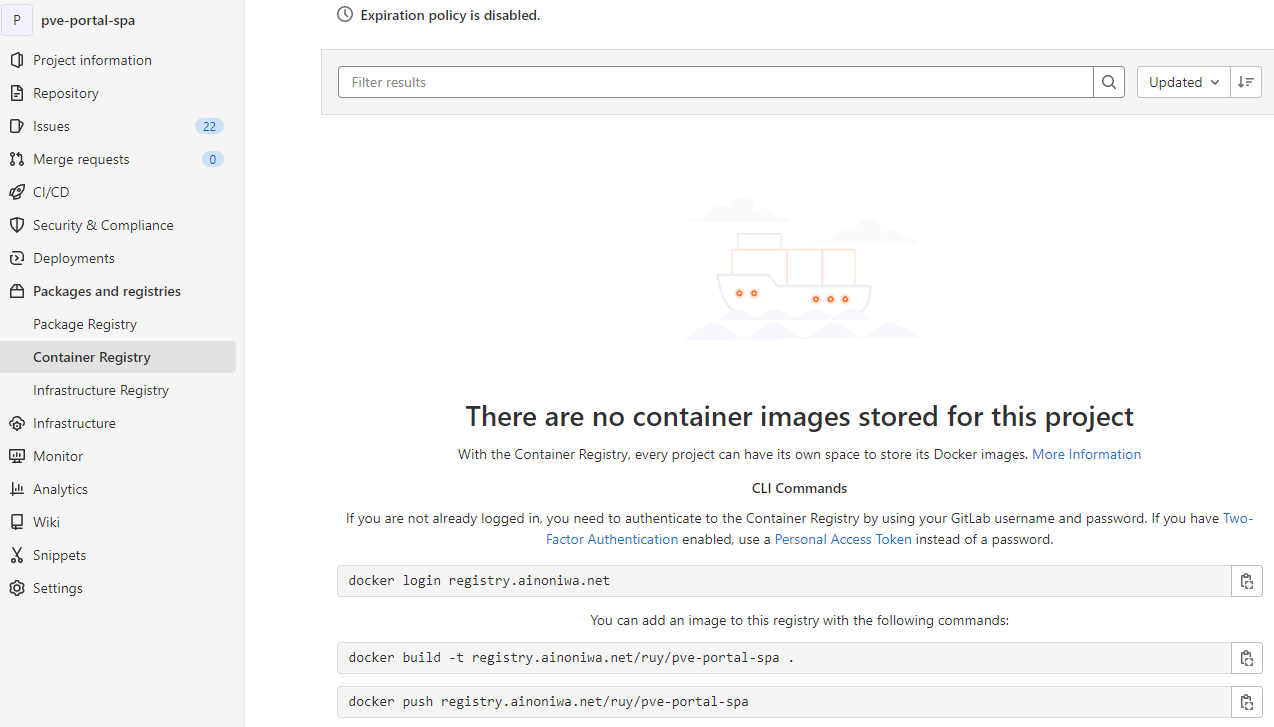
Task: Open the CI/CD pipelines section
Action: (x=48, y=191)
